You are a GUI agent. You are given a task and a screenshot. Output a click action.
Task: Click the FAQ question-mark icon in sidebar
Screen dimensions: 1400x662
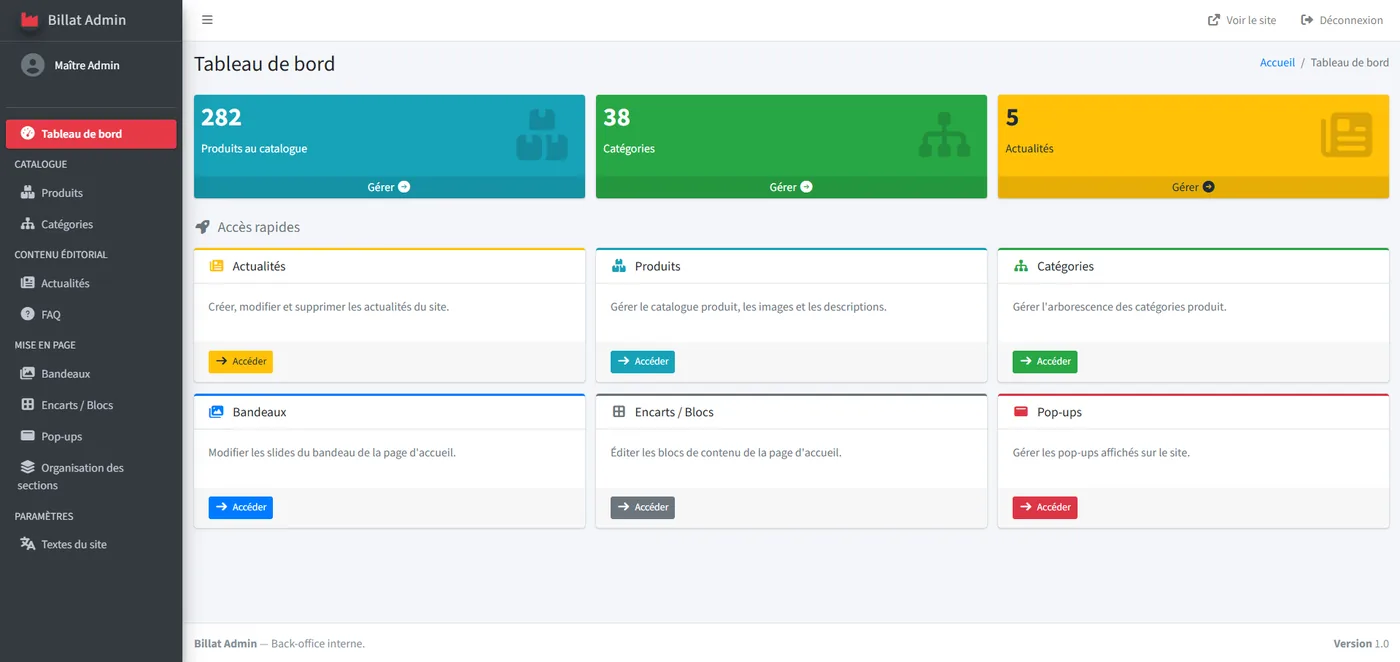coord(28,314)
